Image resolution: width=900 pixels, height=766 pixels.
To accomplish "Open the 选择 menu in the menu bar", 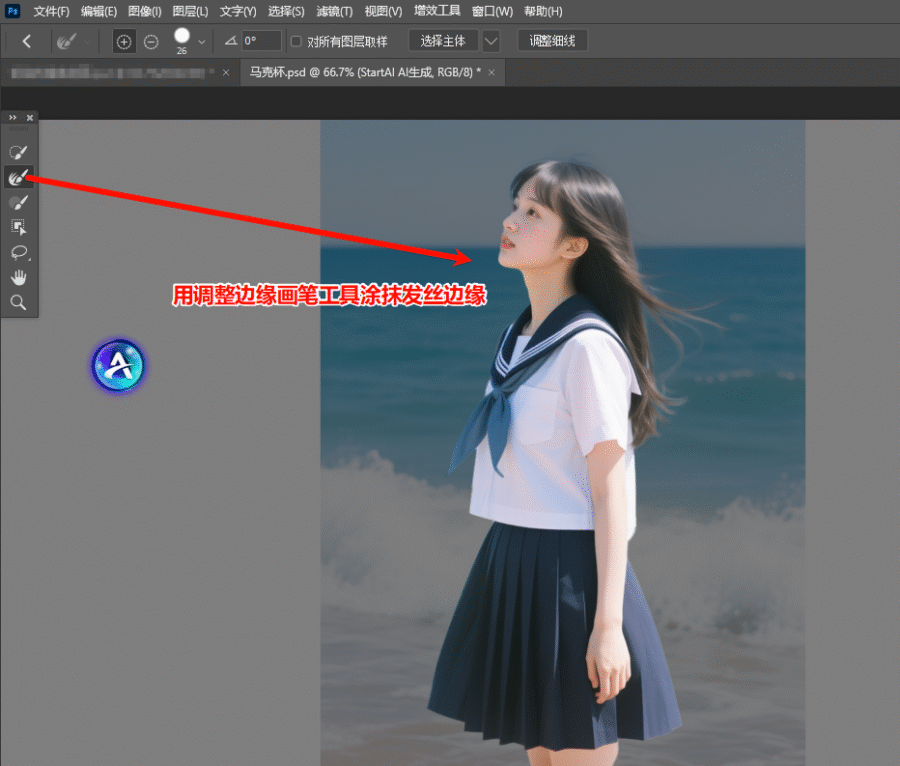I will (285, 11).
